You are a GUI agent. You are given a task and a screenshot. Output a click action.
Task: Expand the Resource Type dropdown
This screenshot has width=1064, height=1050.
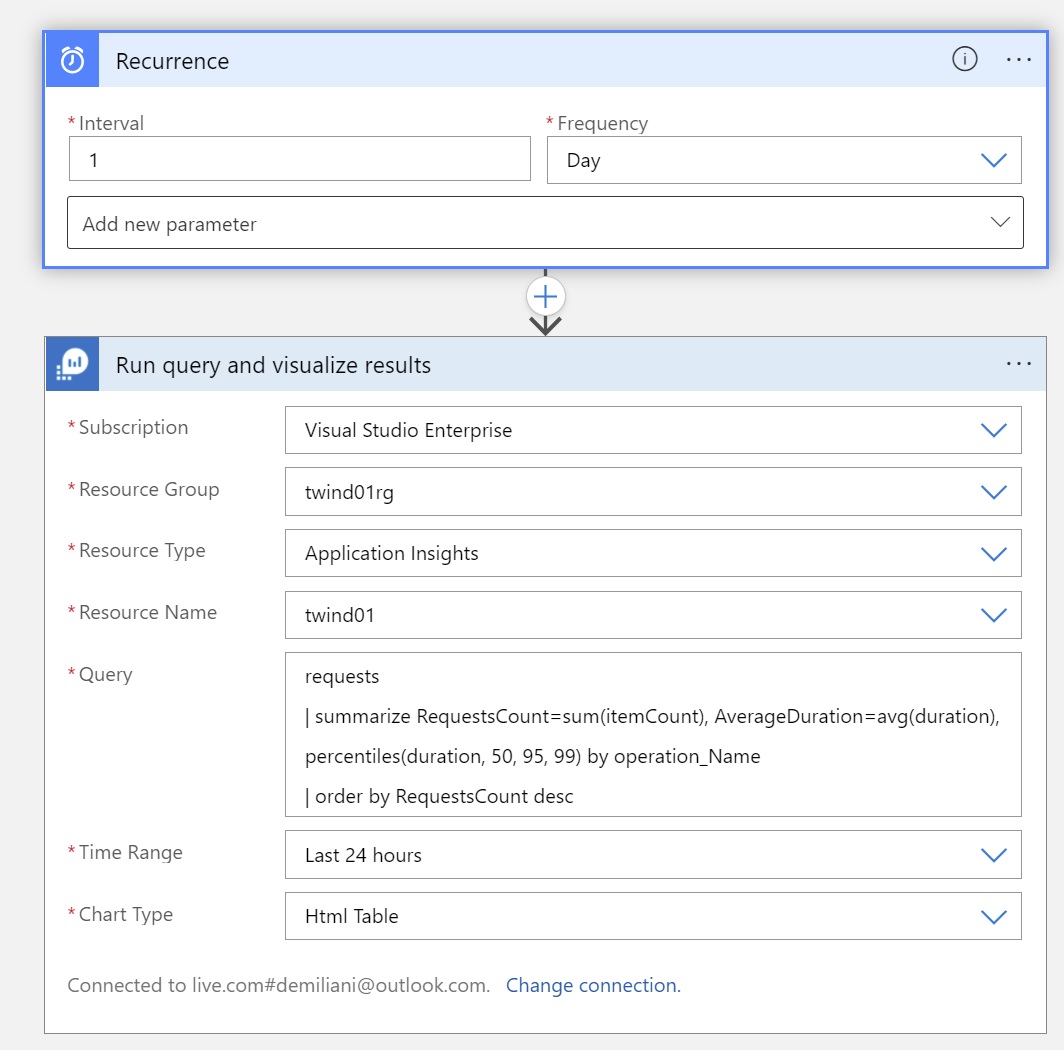(652, 553)
